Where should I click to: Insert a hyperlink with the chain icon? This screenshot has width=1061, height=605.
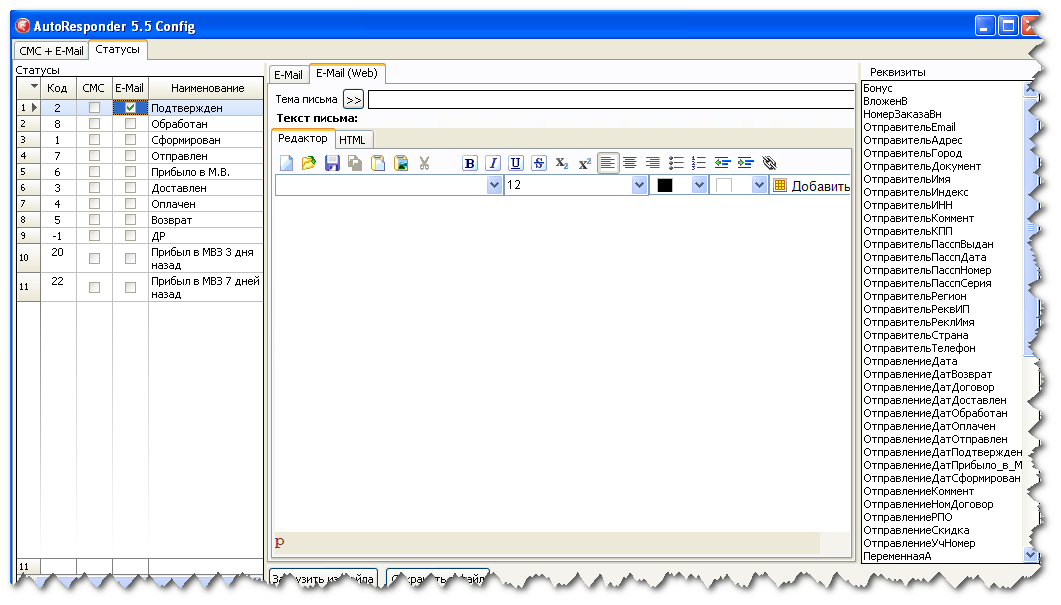pyautogui.click(x=769, y=163)
